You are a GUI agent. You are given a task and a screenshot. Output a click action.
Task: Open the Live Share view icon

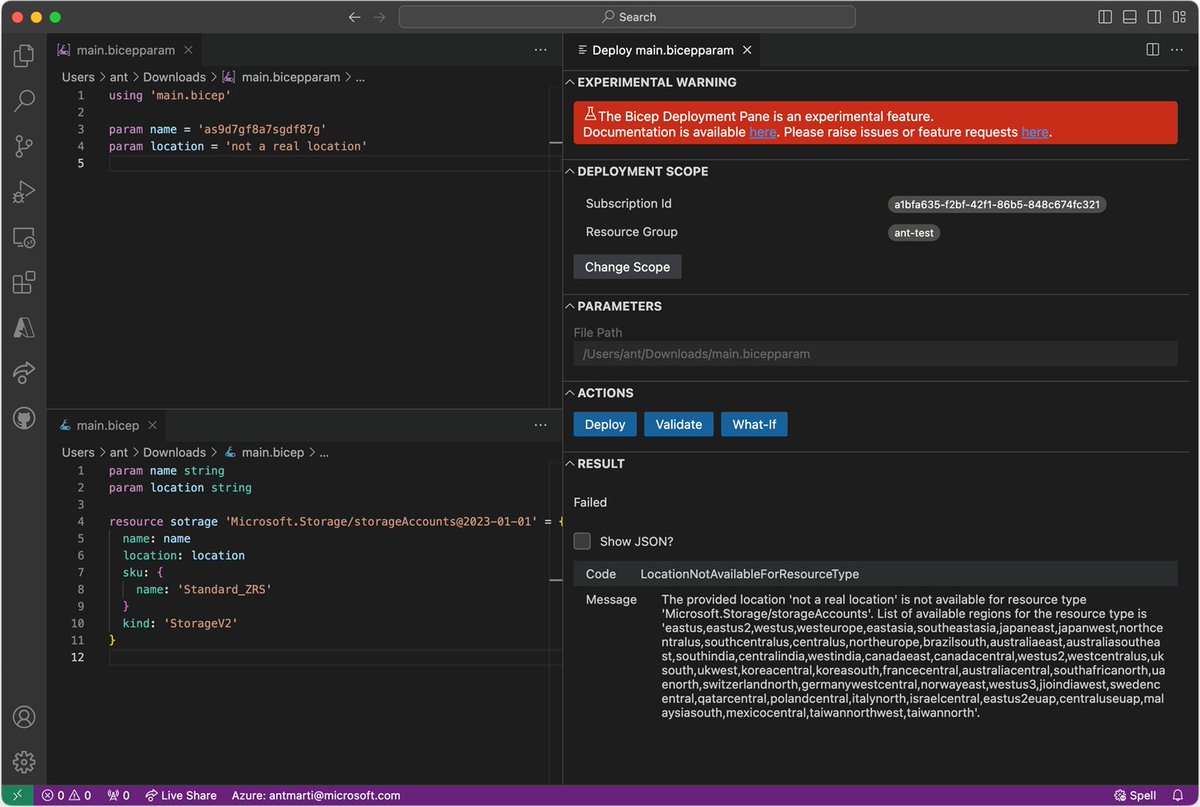point(24,373)
